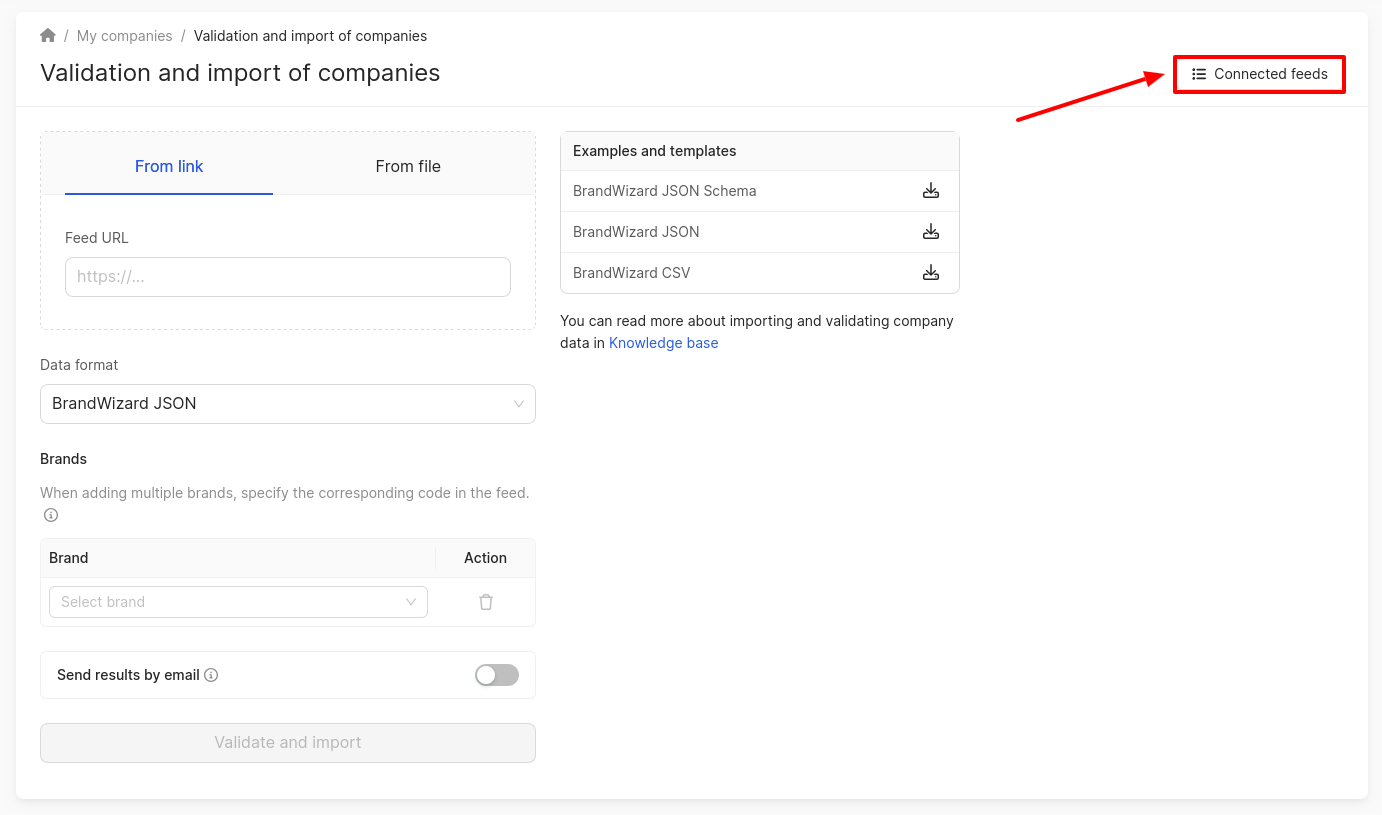Switch to the From file tab
This screenshot has width=1382, height=815.
[408, 167]
